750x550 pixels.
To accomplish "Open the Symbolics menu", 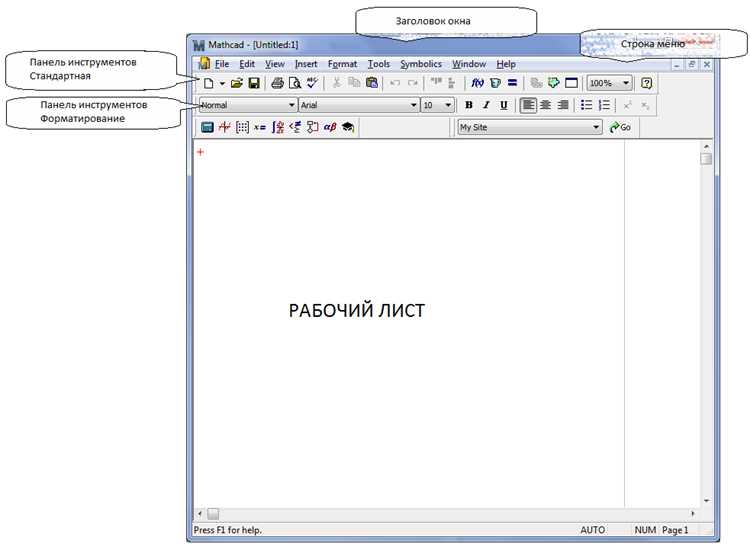I will click(x=420, y=64).
